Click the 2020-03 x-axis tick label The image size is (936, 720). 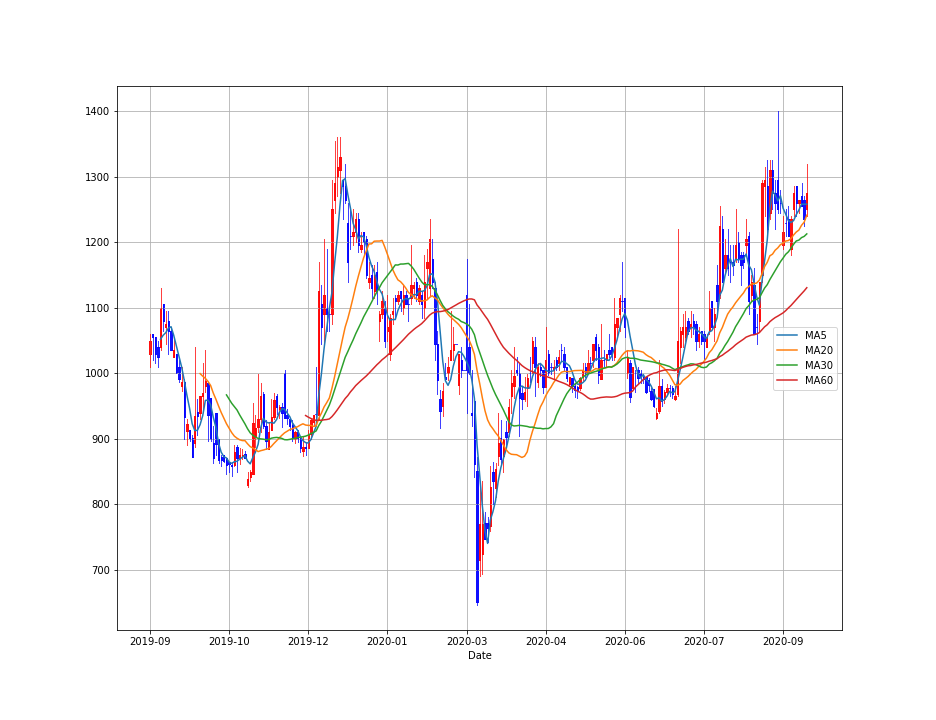(x=467, y=642)
